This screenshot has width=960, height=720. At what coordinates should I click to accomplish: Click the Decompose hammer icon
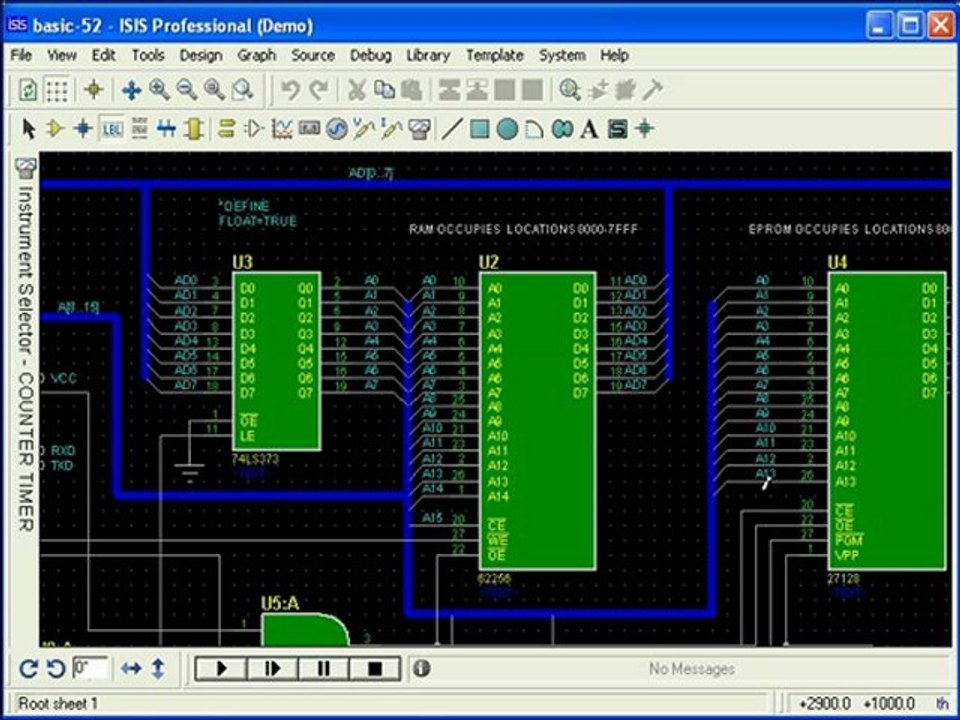[x=653, y=90]
